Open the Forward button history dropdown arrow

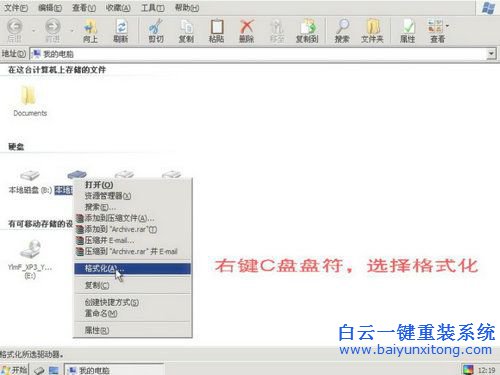(x=72, y=31)
